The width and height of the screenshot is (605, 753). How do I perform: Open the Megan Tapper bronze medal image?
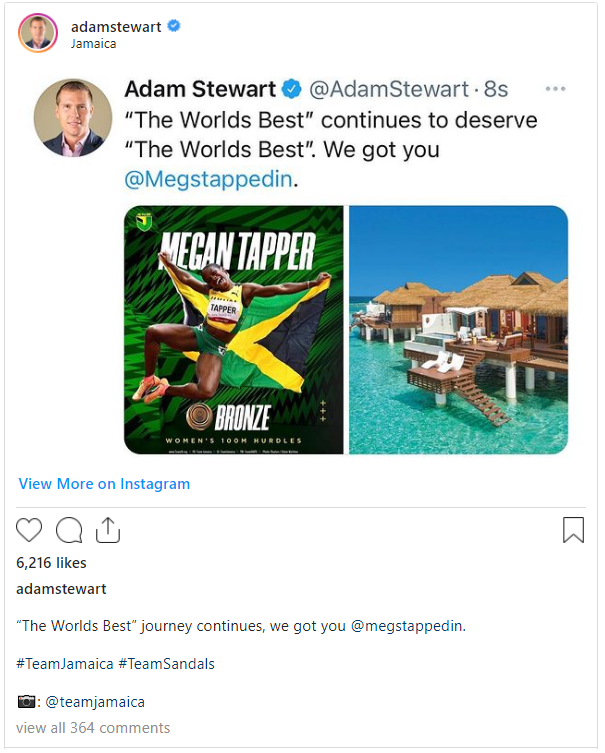(234, 330)
